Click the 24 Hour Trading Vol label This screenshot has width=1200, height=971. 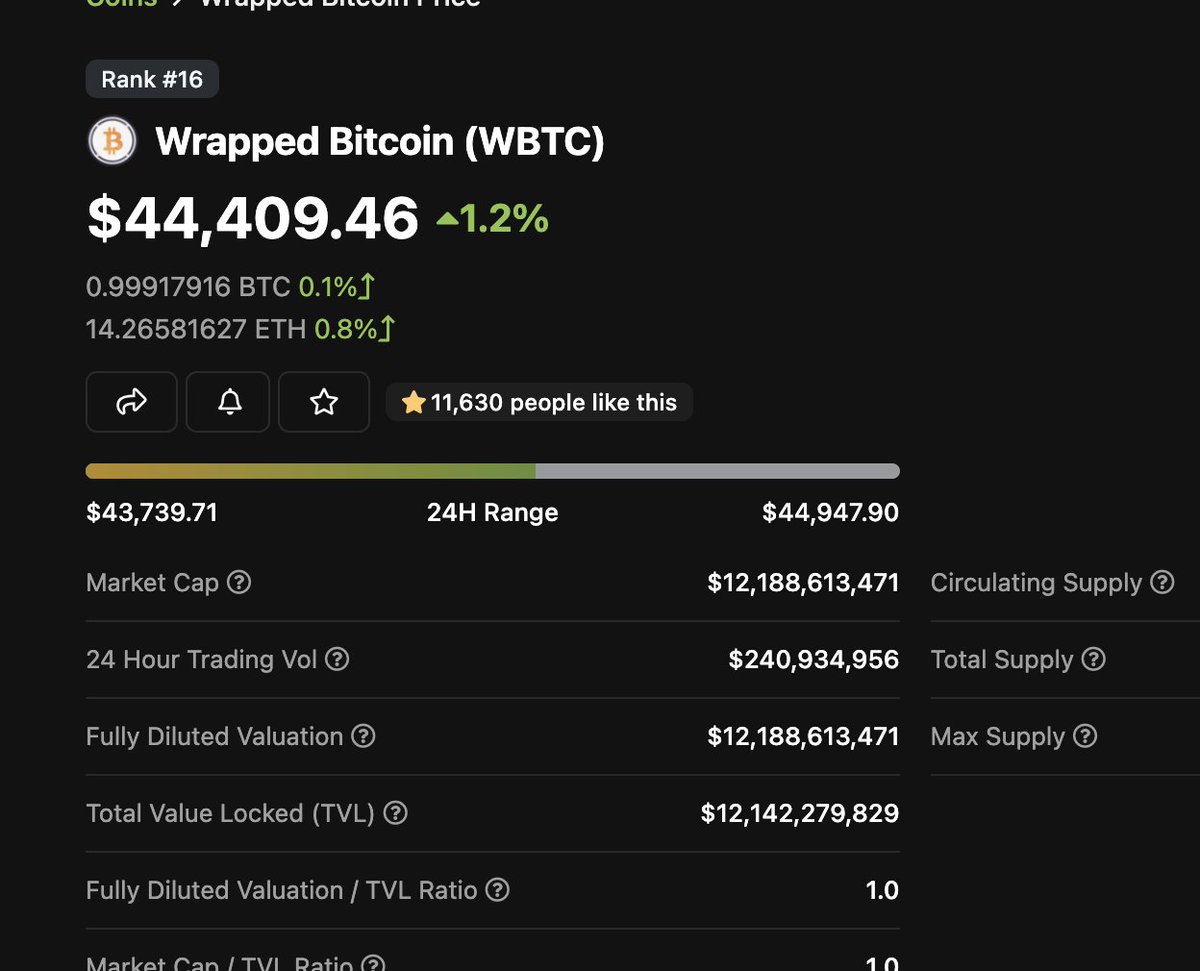pyautogui.click(x=202, y=659)
